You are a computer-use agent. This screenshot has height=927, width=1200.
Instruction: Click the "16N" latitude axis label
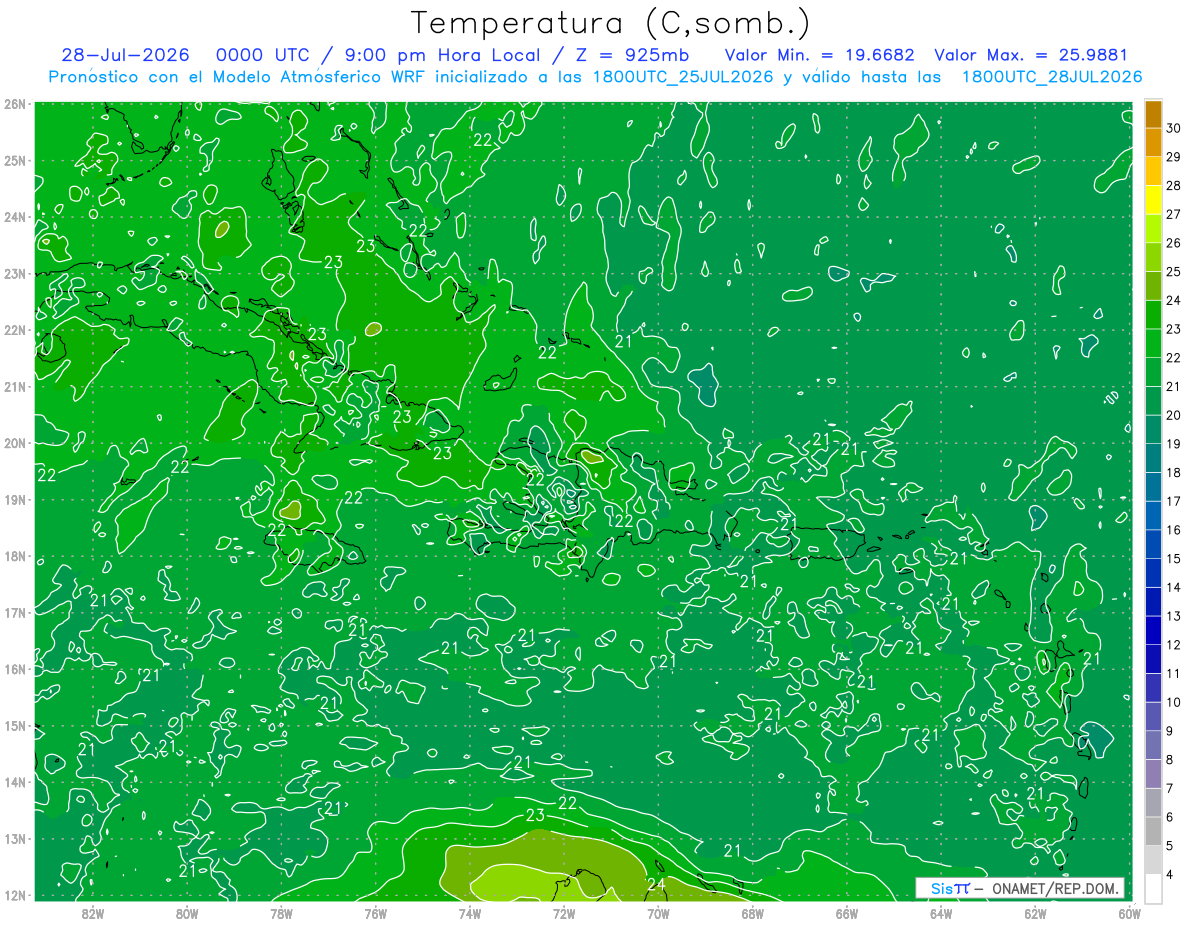pos(15,670)
